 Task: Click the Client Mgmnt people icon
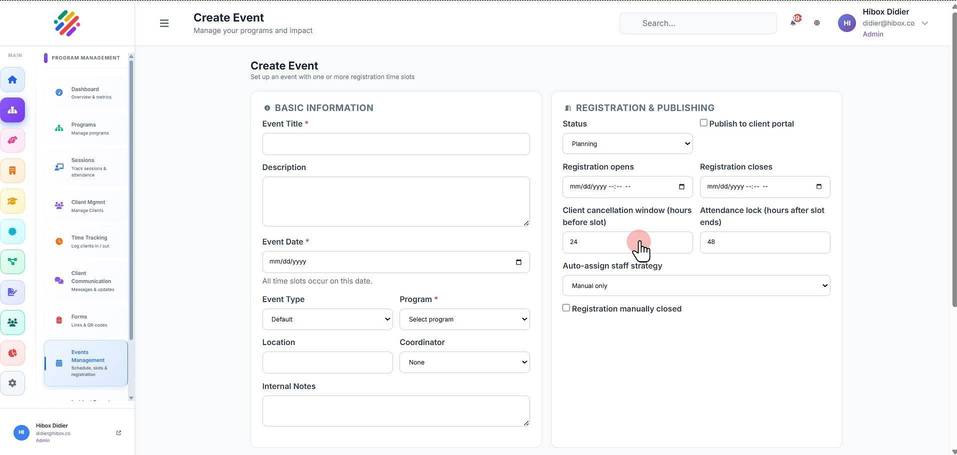(x=59, y=206)
